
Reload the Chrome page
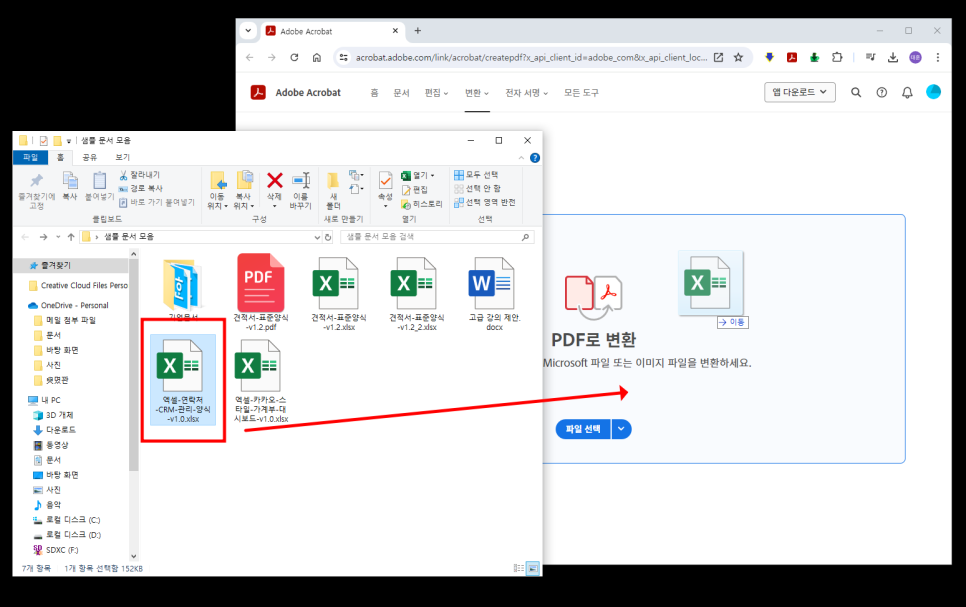coord(294,57)
